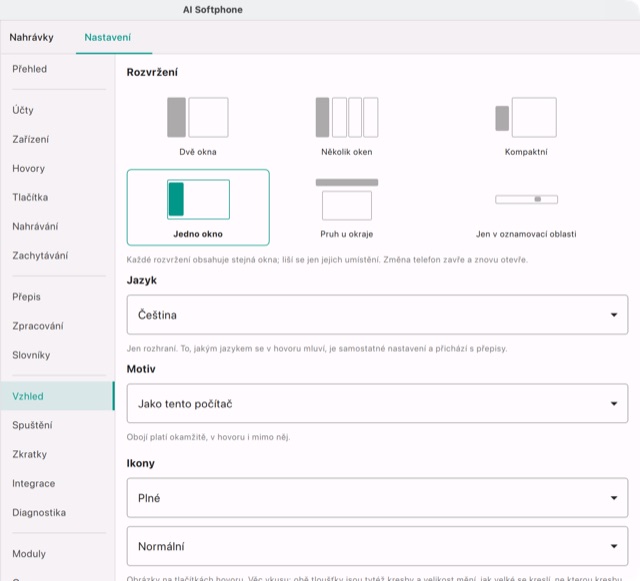Go to Nahrávání settings
This screenshot has height=581, width=640.
[x=35, y=227]
